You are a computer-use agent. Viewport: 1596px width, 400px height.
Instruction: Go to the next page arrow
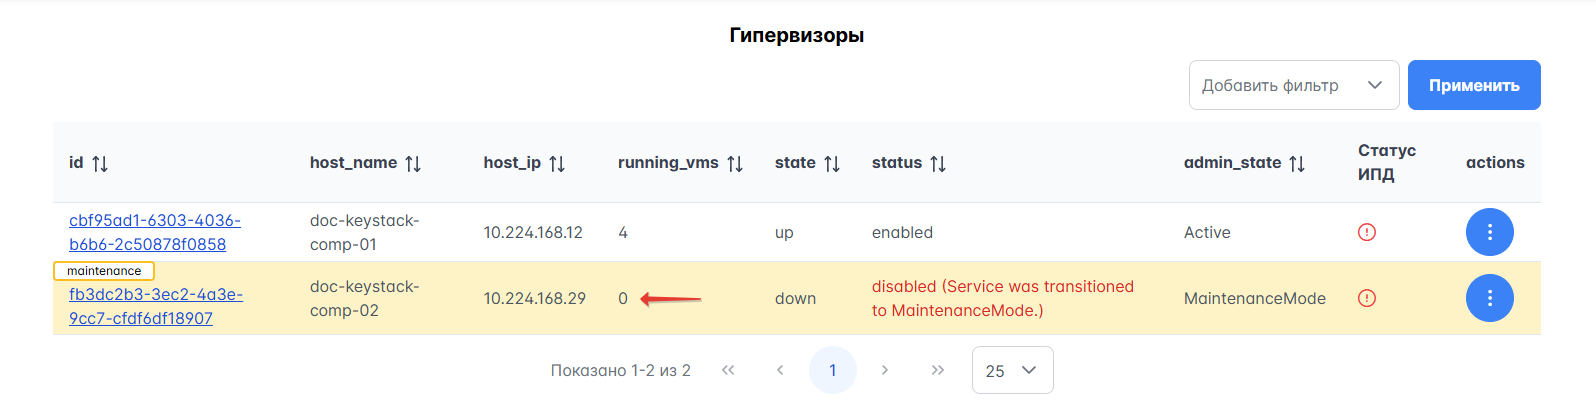pos(885,370)
